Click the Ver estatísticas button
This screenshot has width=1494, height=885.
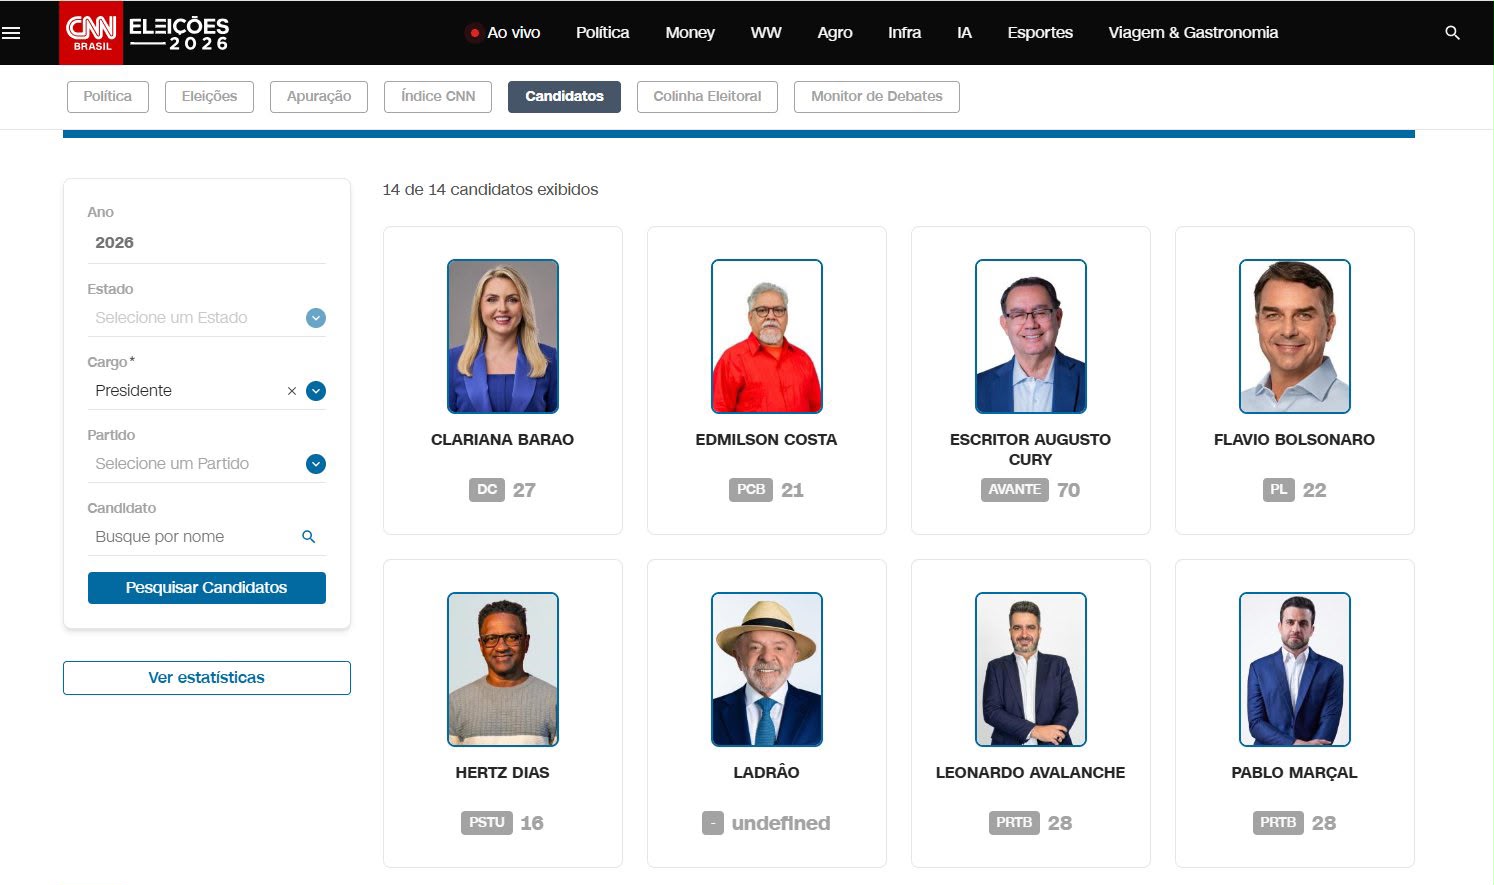[207, 678]
